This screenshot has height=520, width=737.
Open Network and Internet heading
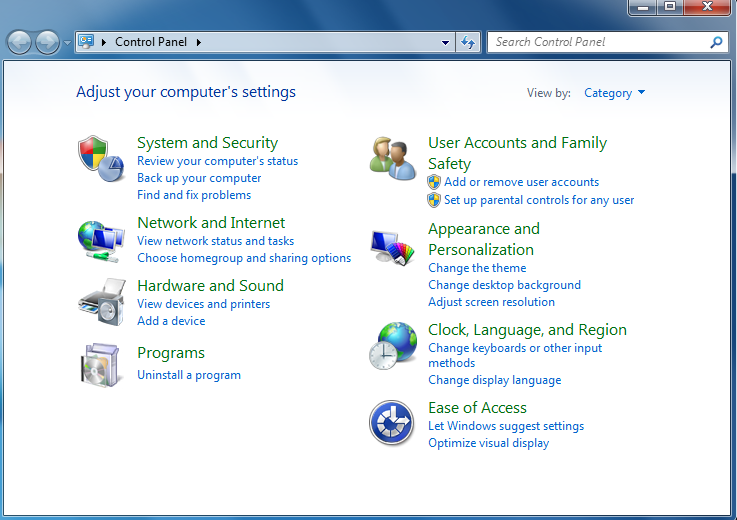point(211,223)
